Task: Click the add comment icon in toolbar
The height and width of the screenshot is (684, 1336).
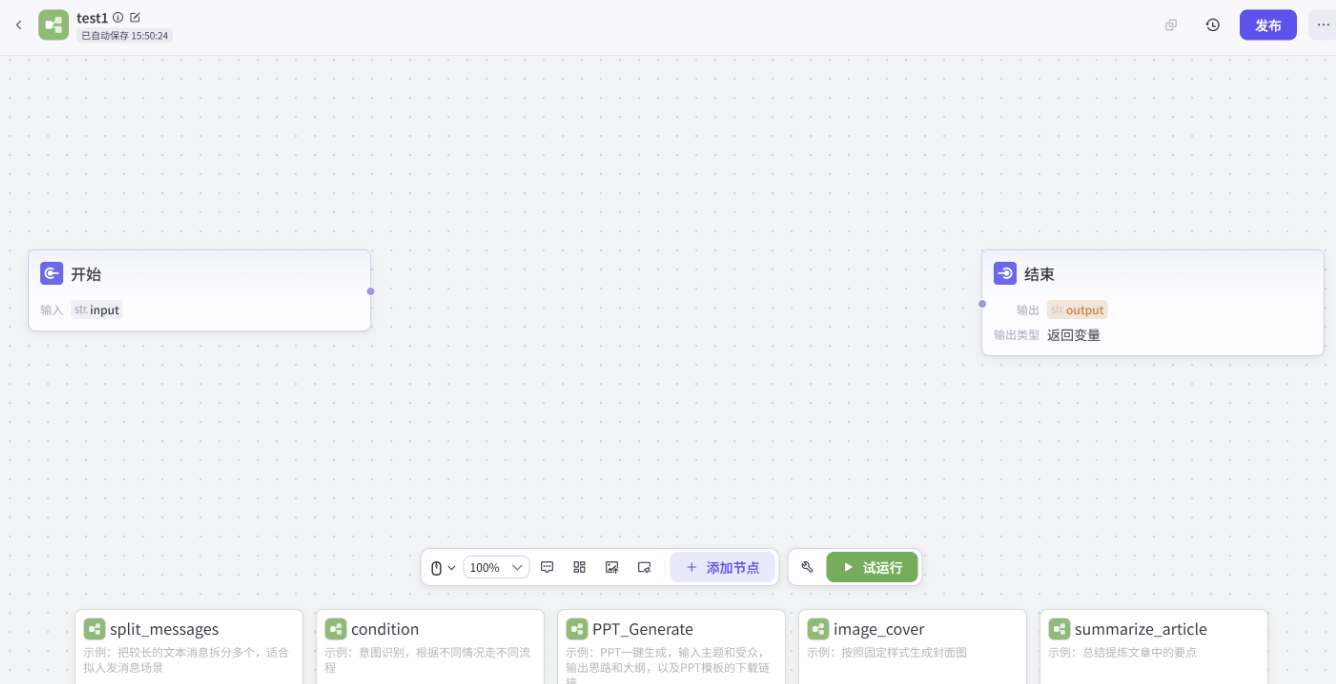Action: tap(547, 567)
